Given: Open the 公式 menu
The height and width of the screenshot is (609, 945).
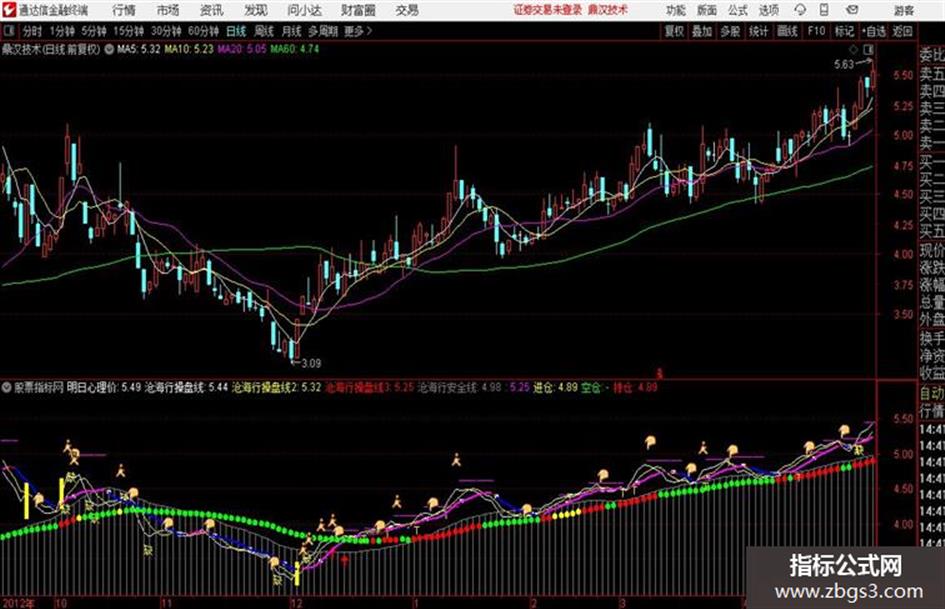Looking at the screenshot, I should tap(738, 10).
